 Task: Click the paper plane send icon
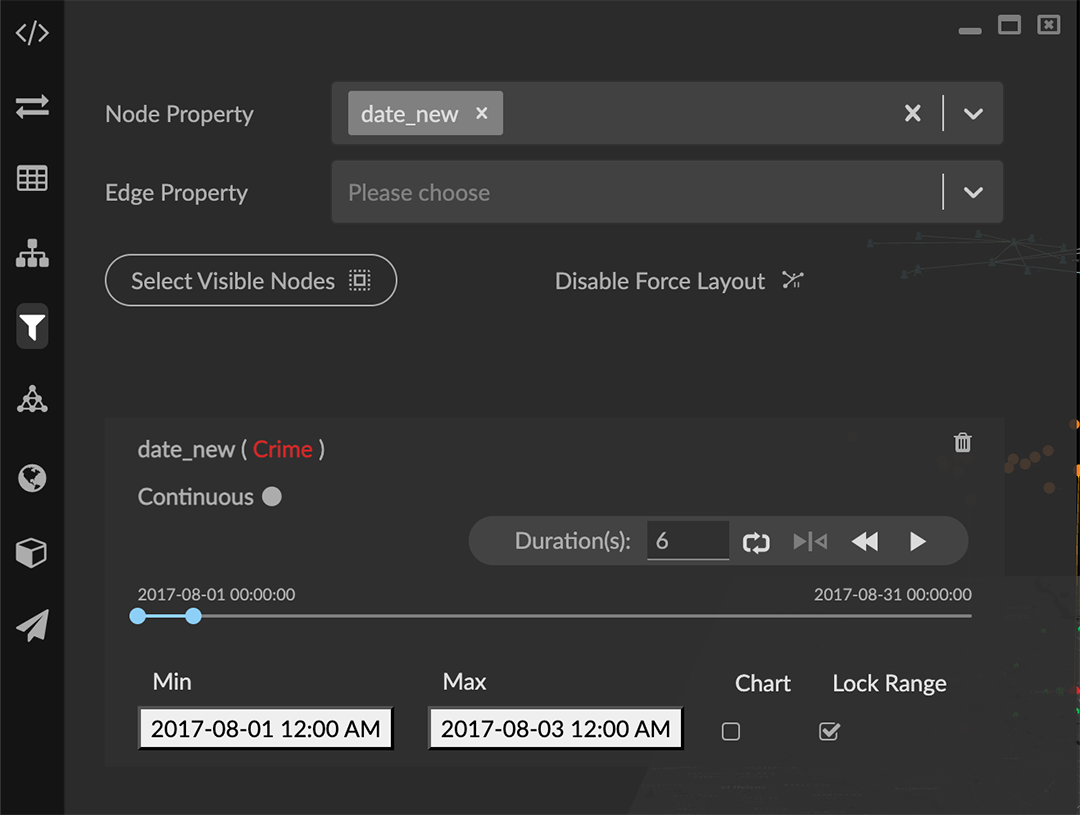(x=31, y=625)
